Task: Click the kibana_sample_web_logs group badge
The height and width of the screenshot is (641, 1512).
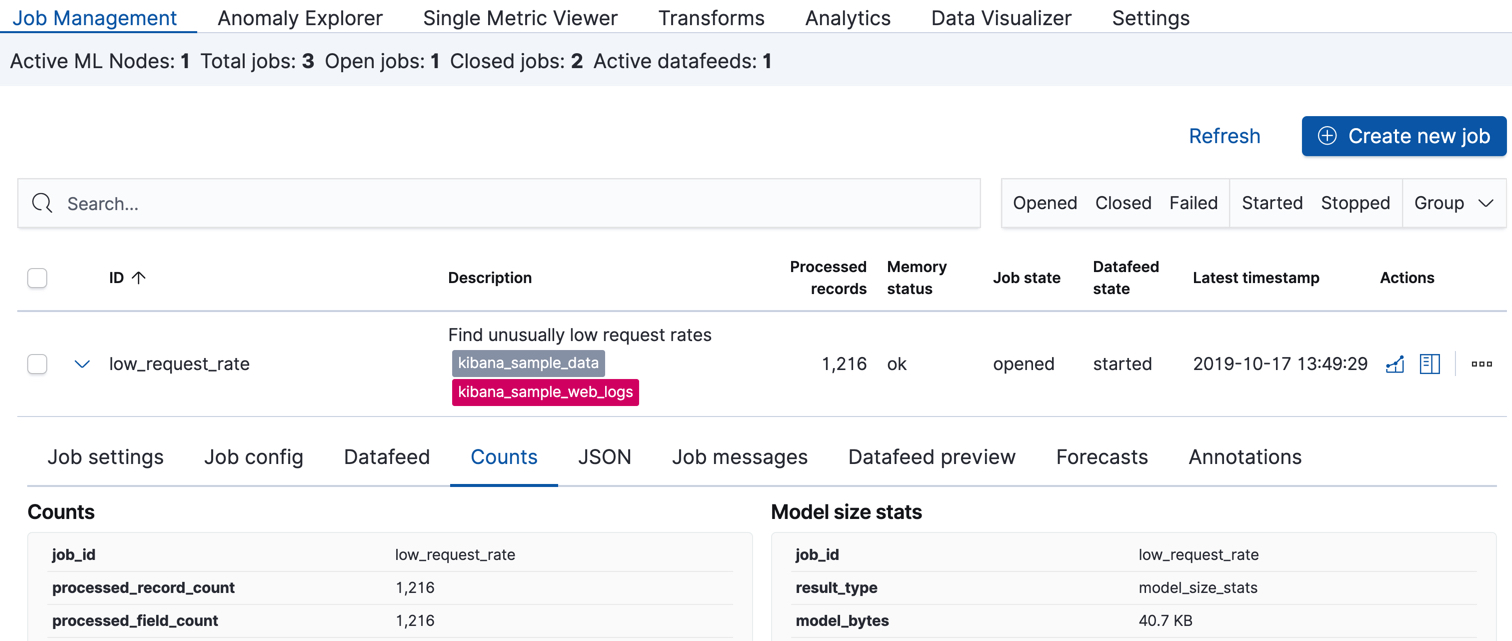Action: 545,392
